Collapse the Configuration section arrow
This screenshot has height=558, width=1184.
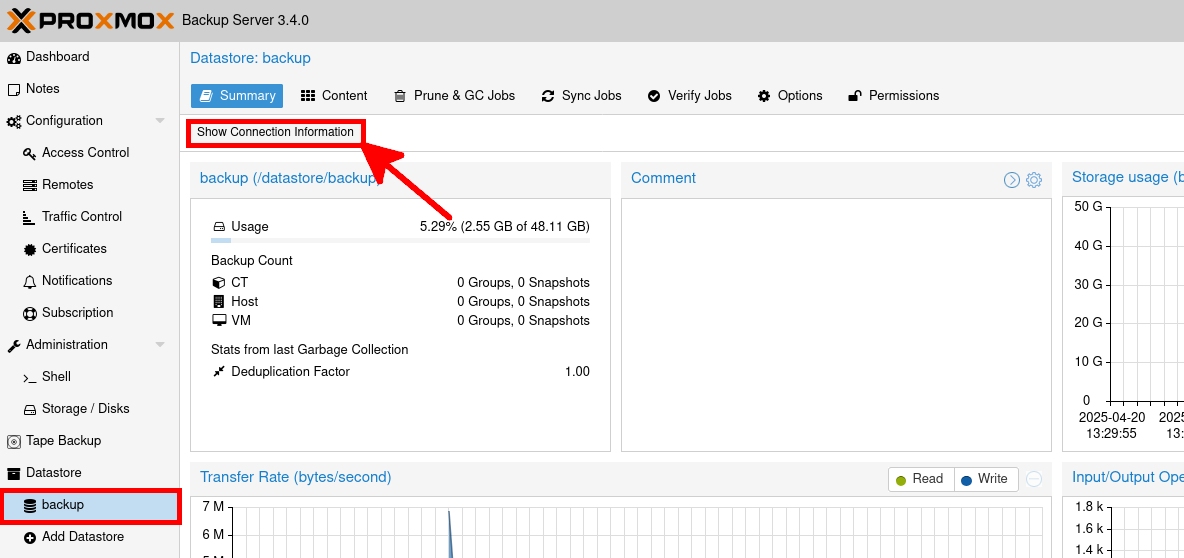(x=160, y=121)
